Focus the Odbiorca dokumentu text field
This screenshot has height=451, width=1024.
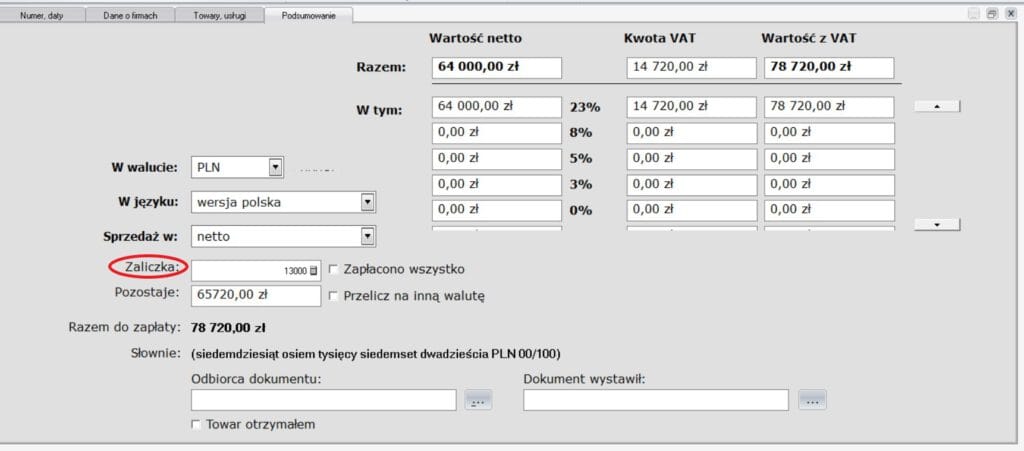tap(323, 400)
